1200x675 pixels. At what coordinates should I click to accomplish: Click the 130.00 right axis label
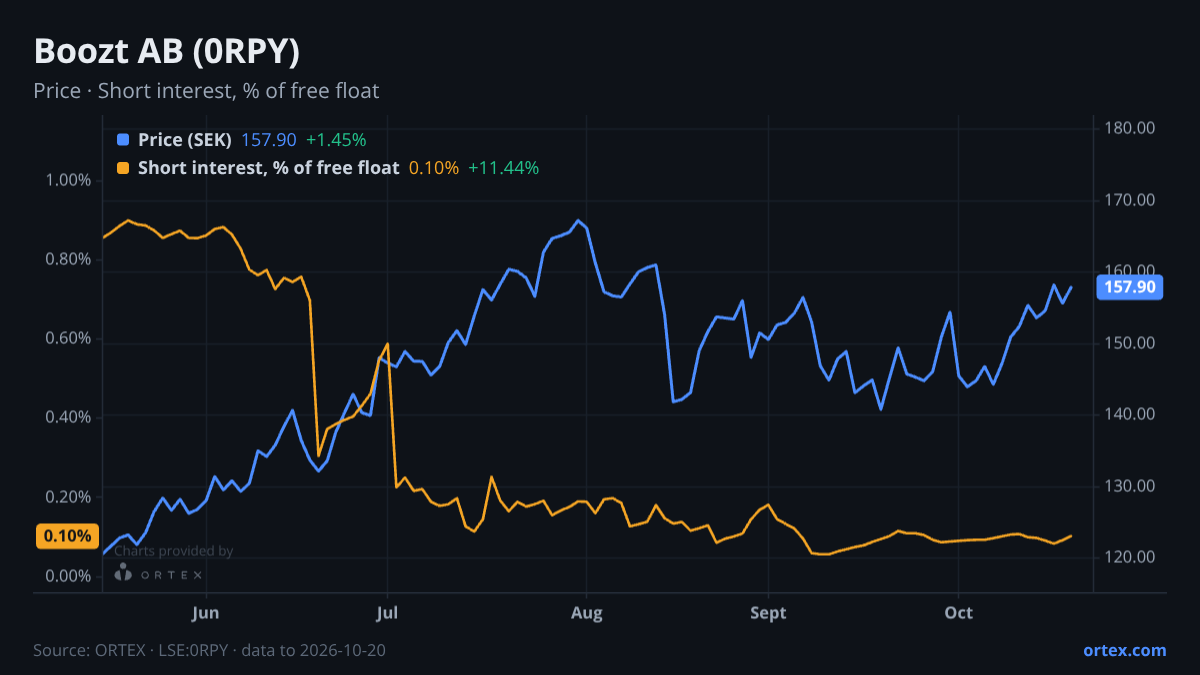1130,486
